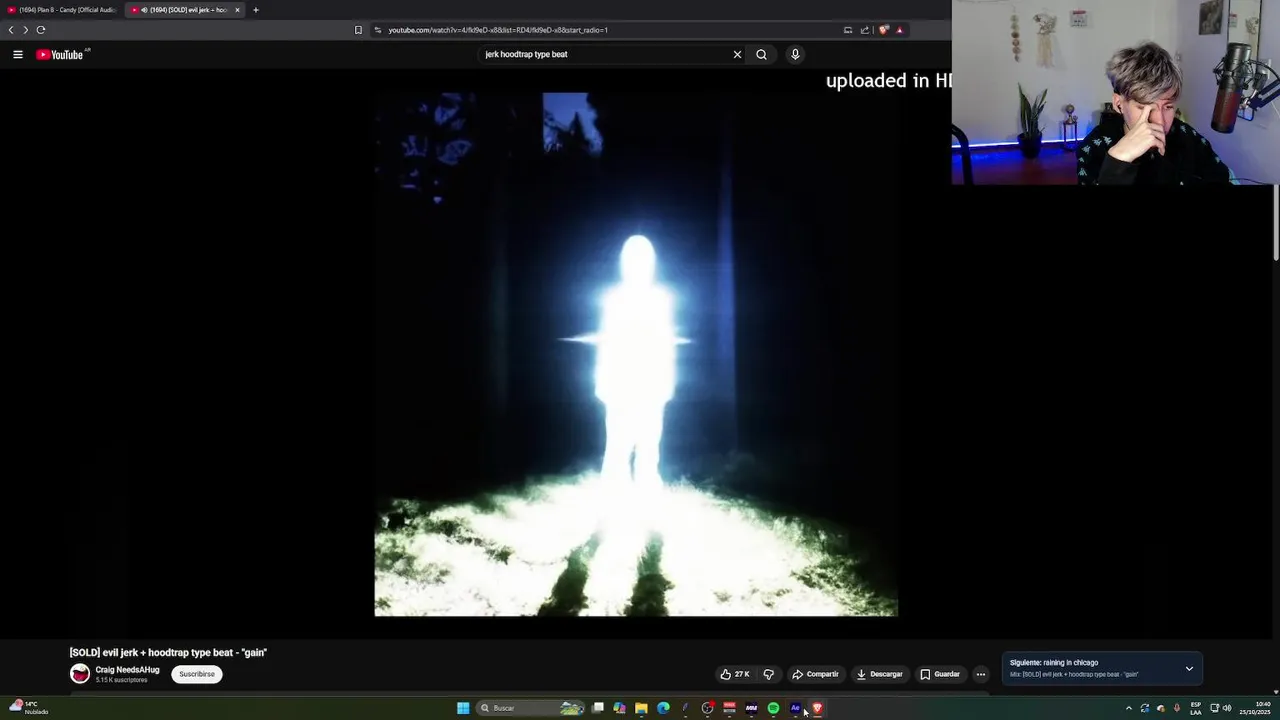Open the Craig NeedsAHug channel name

click(127, 670)
